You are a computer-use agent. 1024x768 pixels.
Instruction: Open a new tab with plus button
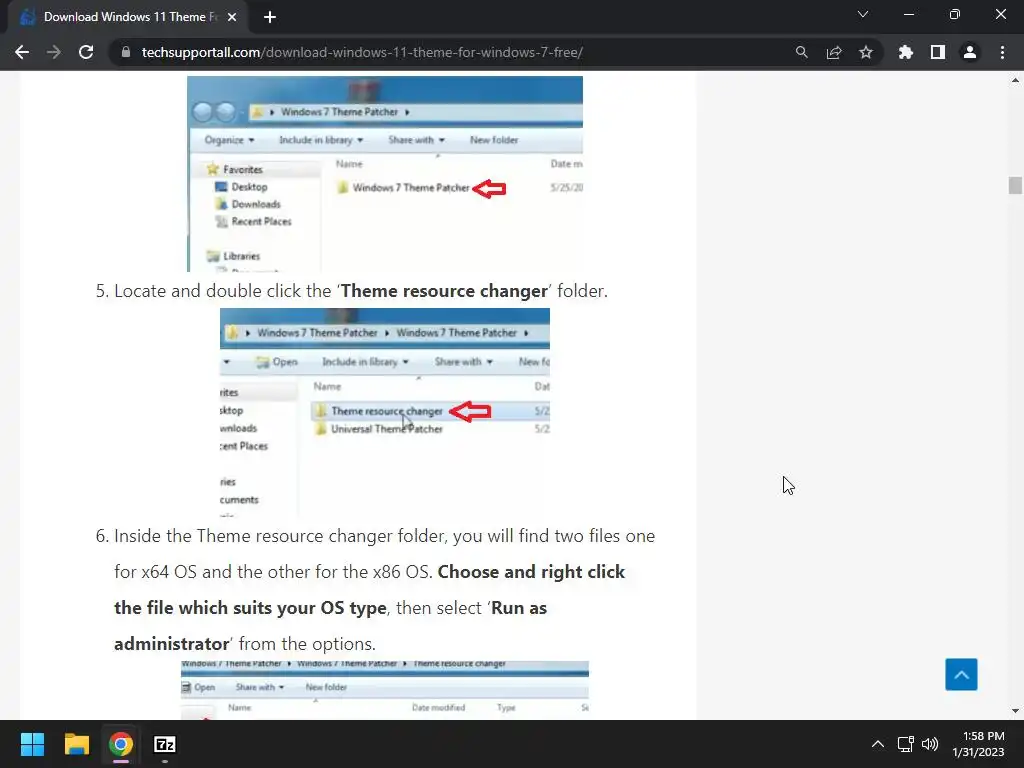click(x=270, y=17)
